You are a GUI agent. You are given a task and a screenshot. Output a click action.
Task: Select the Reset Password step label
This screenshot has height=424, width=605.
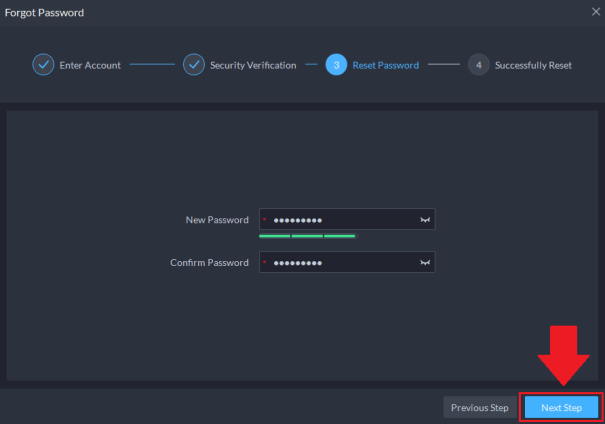(x=386, y=66)
